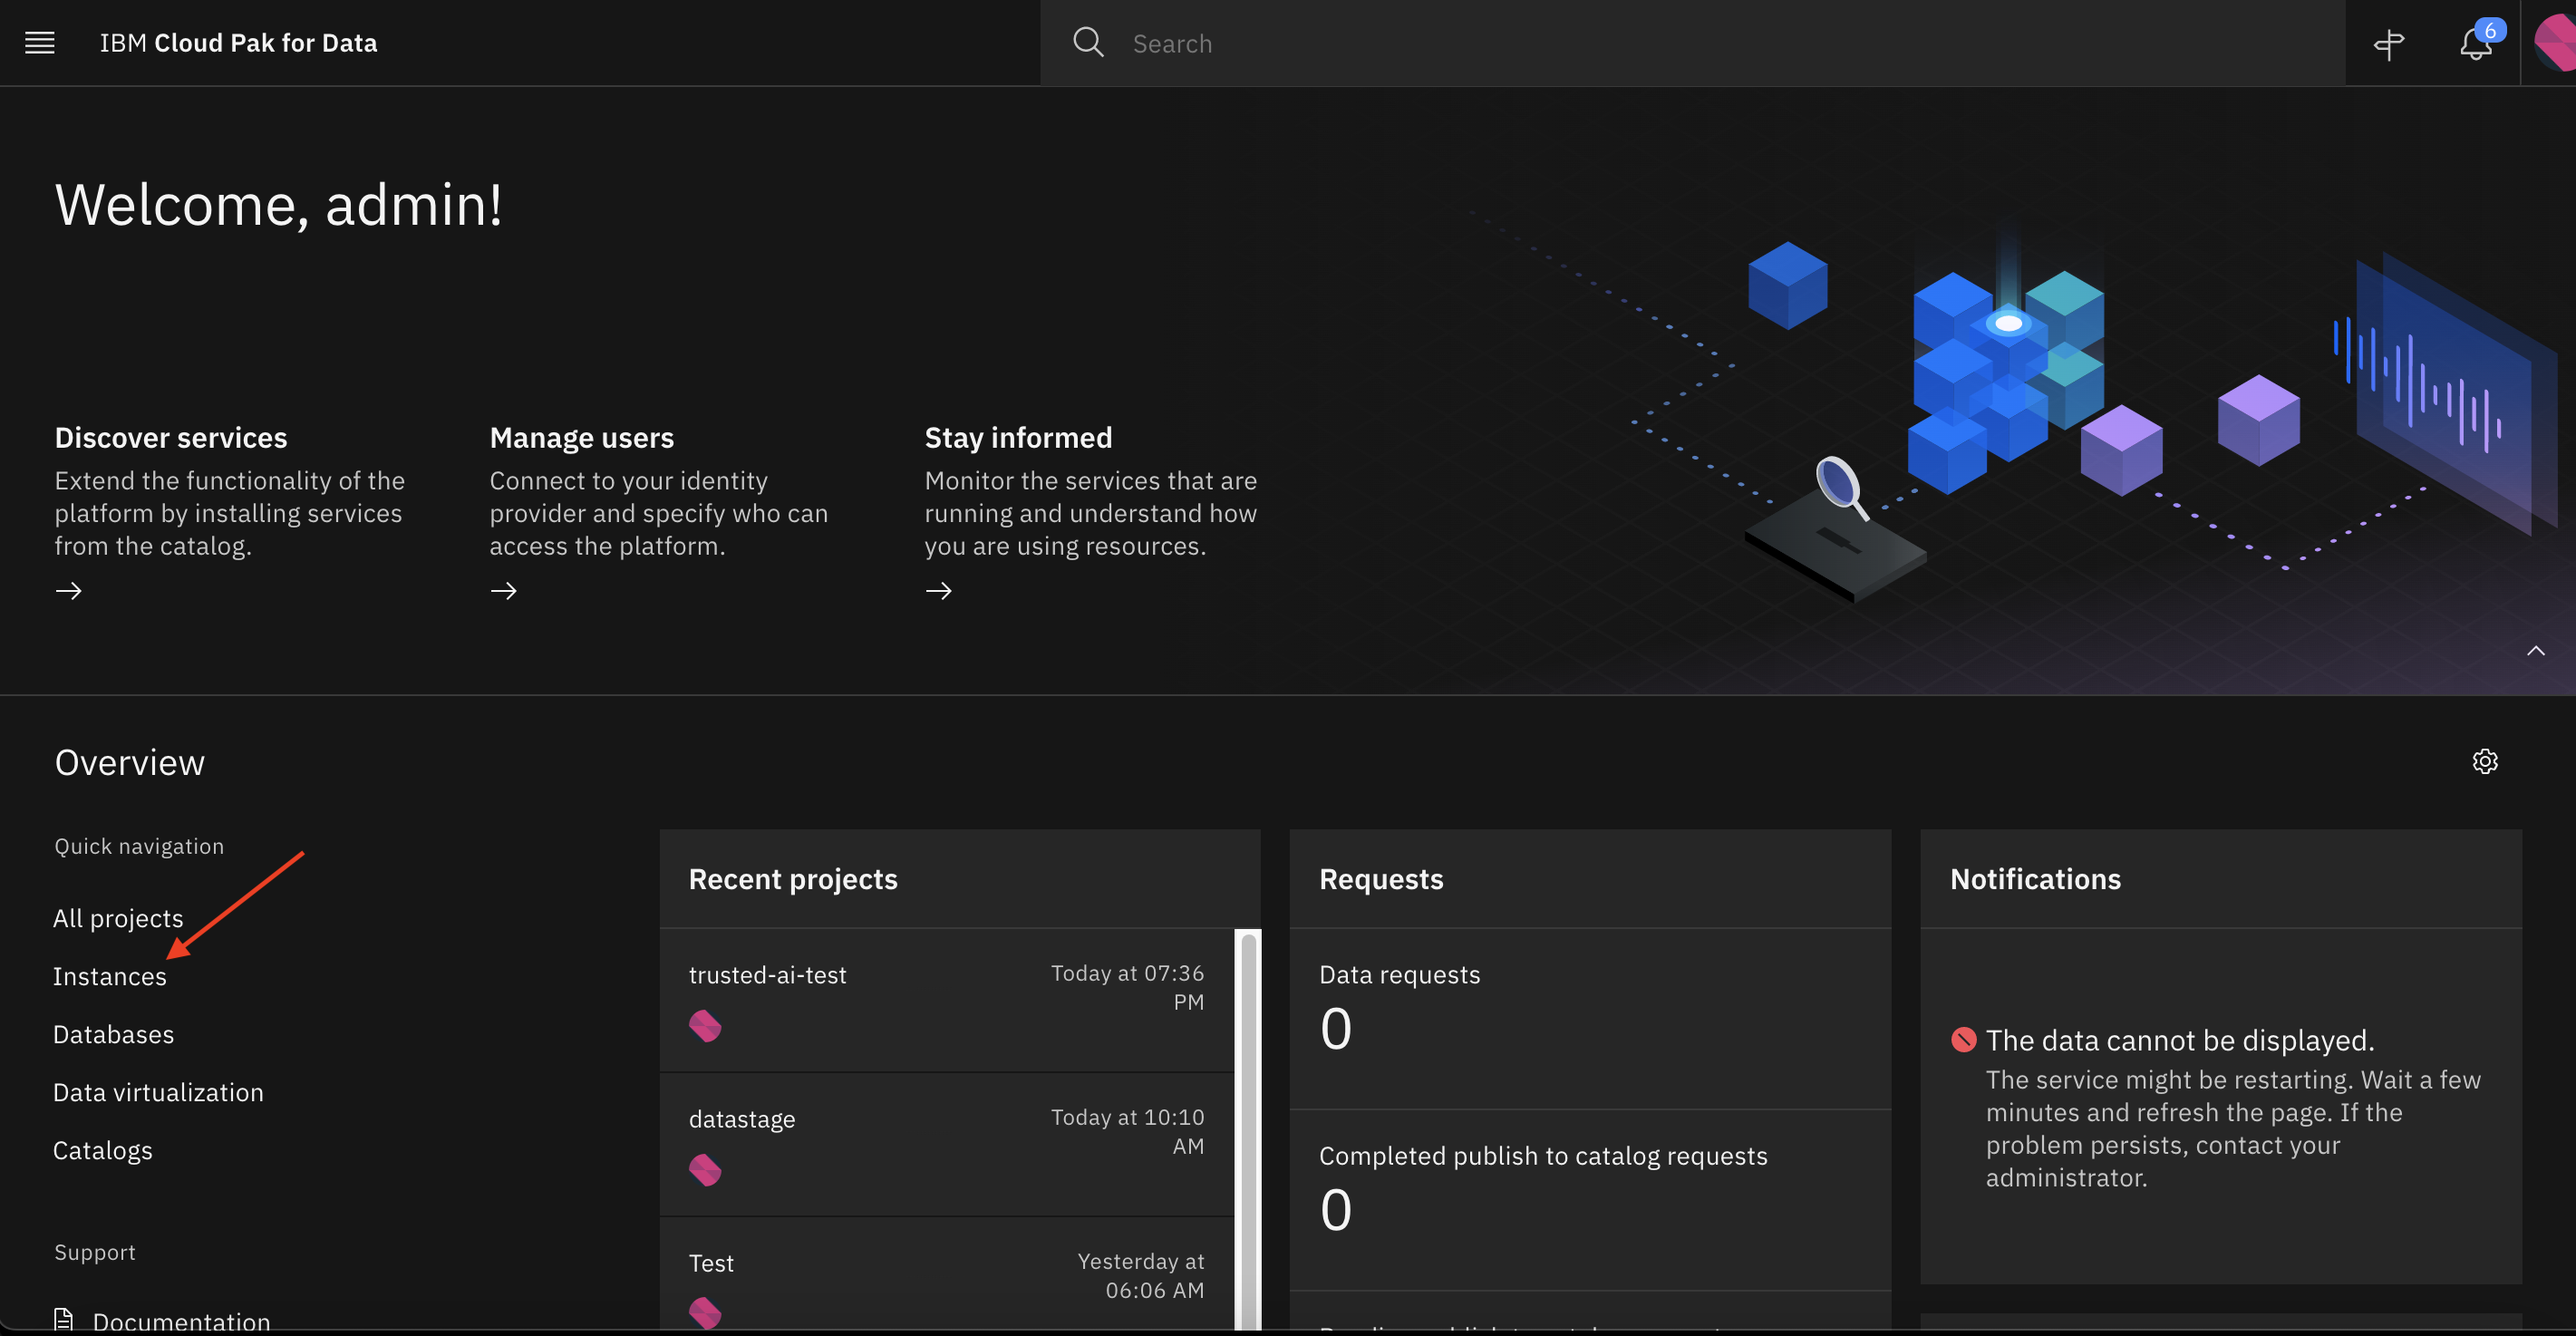The image size is (2576, 1336).
Task: Click IBM Cloud Pak for Data title
Action: point(239,43)
